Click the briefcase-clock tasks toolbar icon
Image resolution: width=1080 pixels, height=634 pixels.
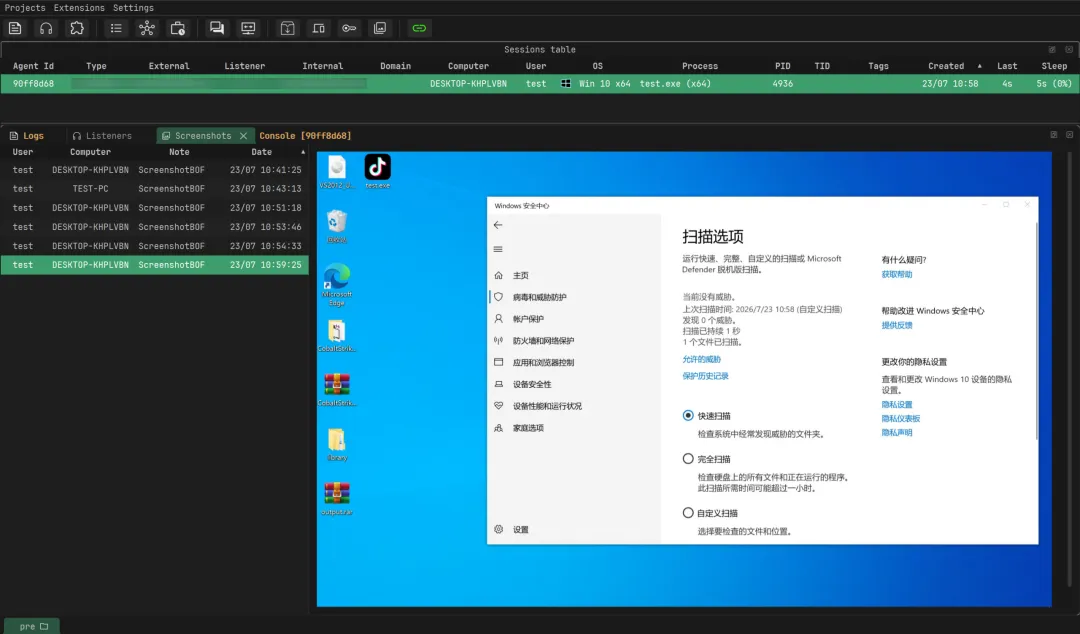coord(178,28)
